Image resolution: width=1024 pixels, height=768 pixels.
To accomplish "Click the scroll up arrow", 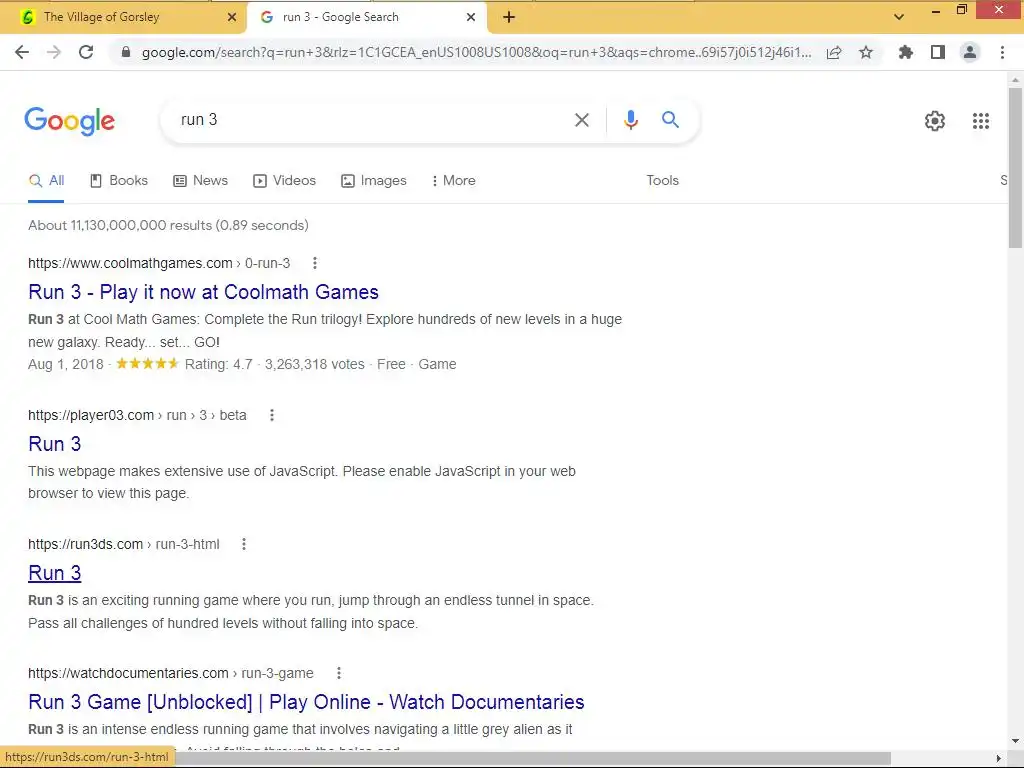I will click(1015, 80).
